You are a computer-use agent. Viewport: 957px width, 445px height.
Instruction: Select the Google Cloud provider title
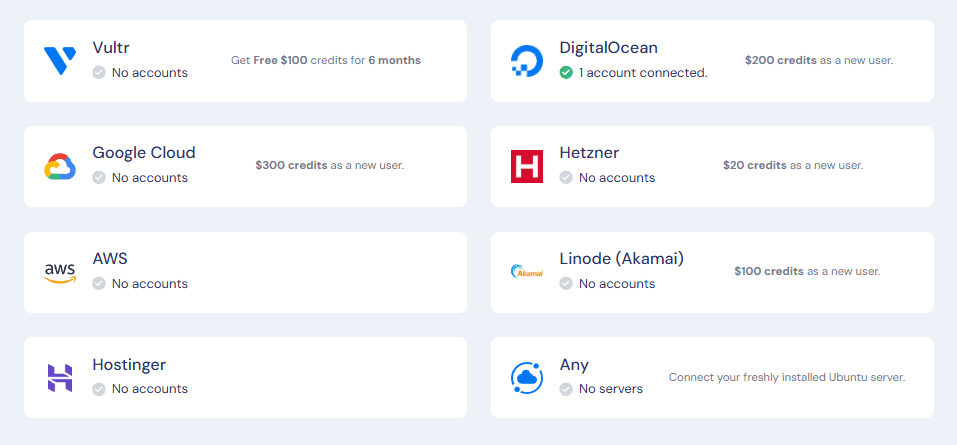pyautogui.click(x=144, y=153)
